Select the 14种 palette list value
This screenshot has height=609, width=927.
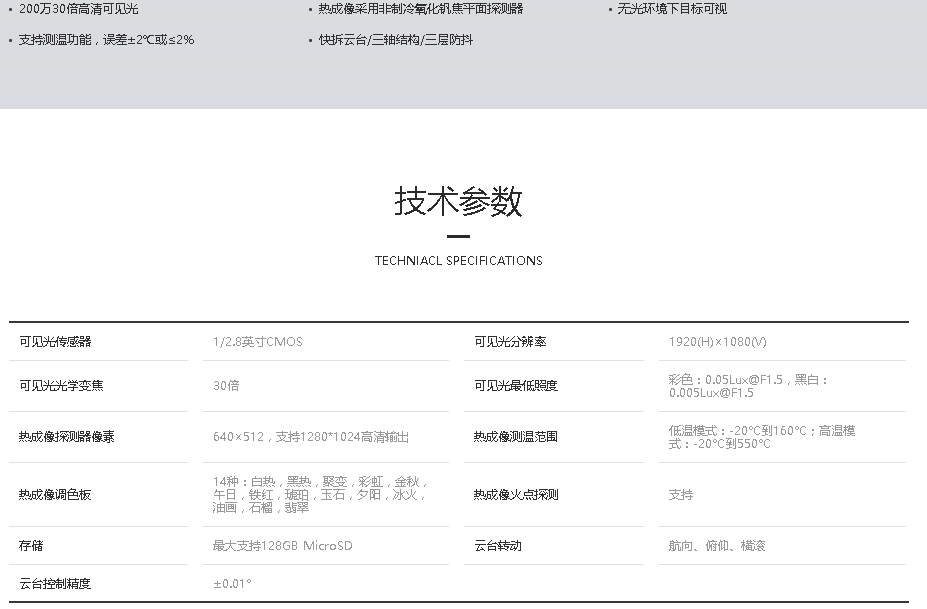pos(319,495)
